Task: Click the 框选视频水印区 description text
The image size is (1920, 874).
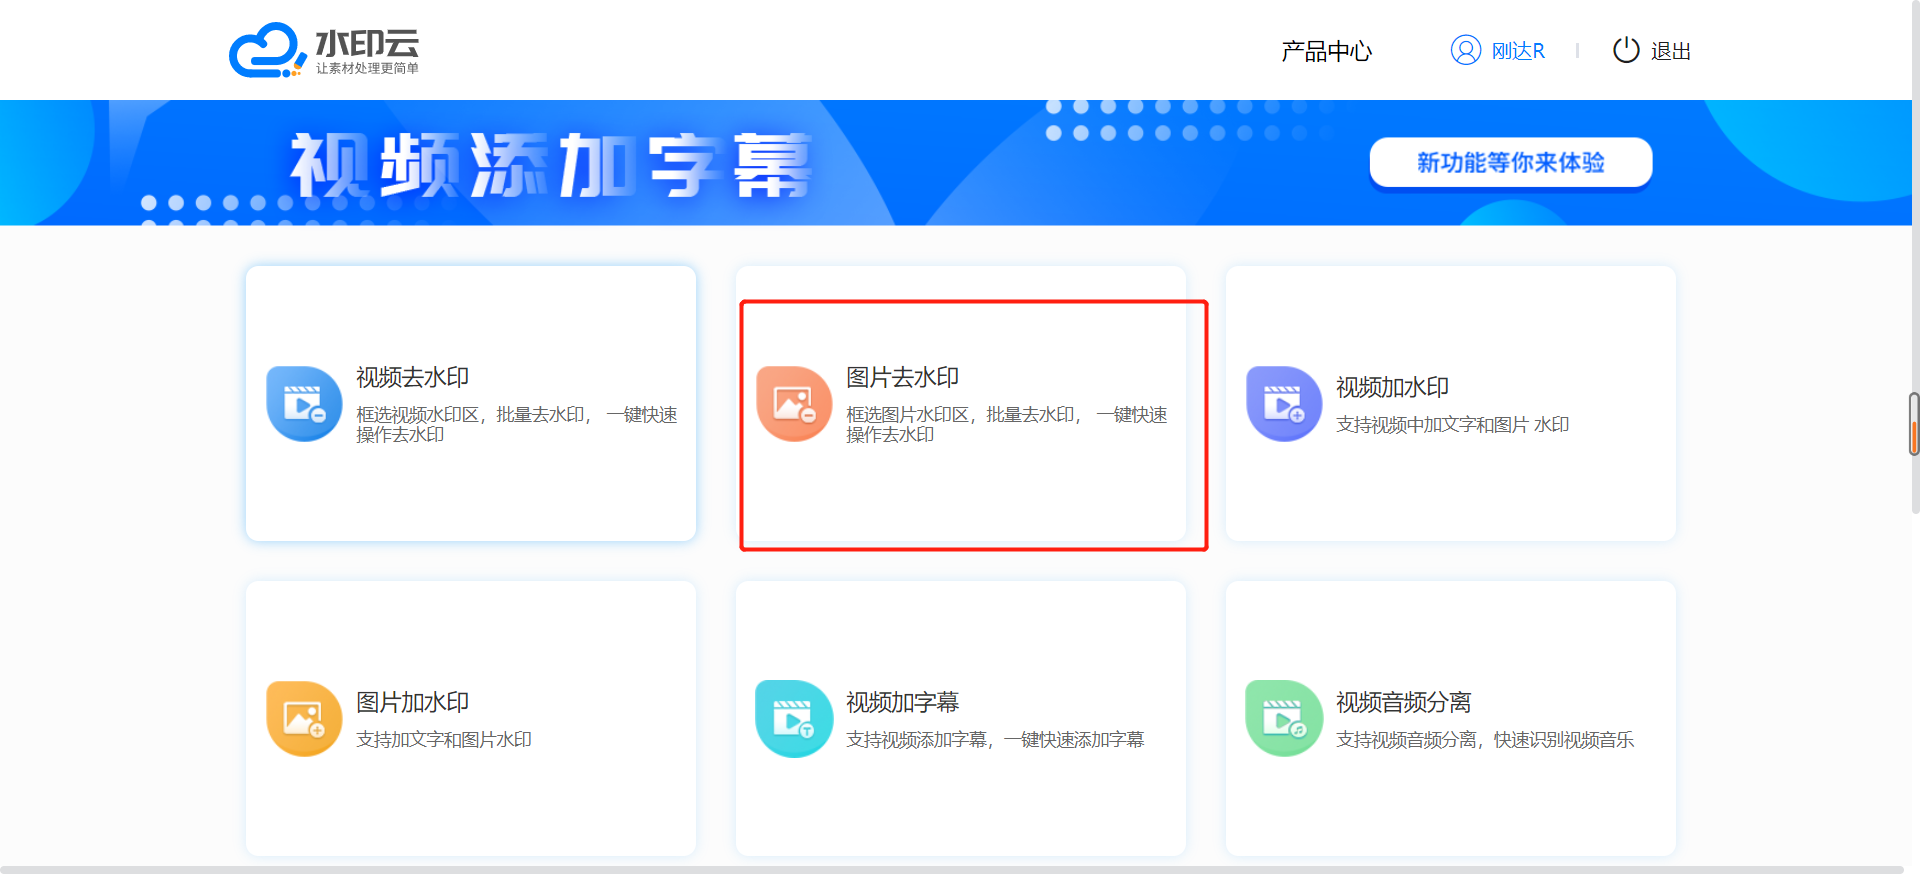Action: 516,424
